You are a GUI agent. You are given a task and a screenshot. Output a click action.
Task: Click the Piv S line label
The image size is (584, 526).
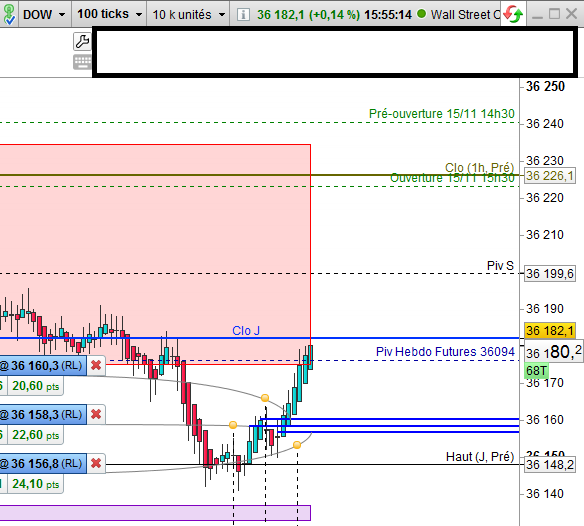point(500,266)
